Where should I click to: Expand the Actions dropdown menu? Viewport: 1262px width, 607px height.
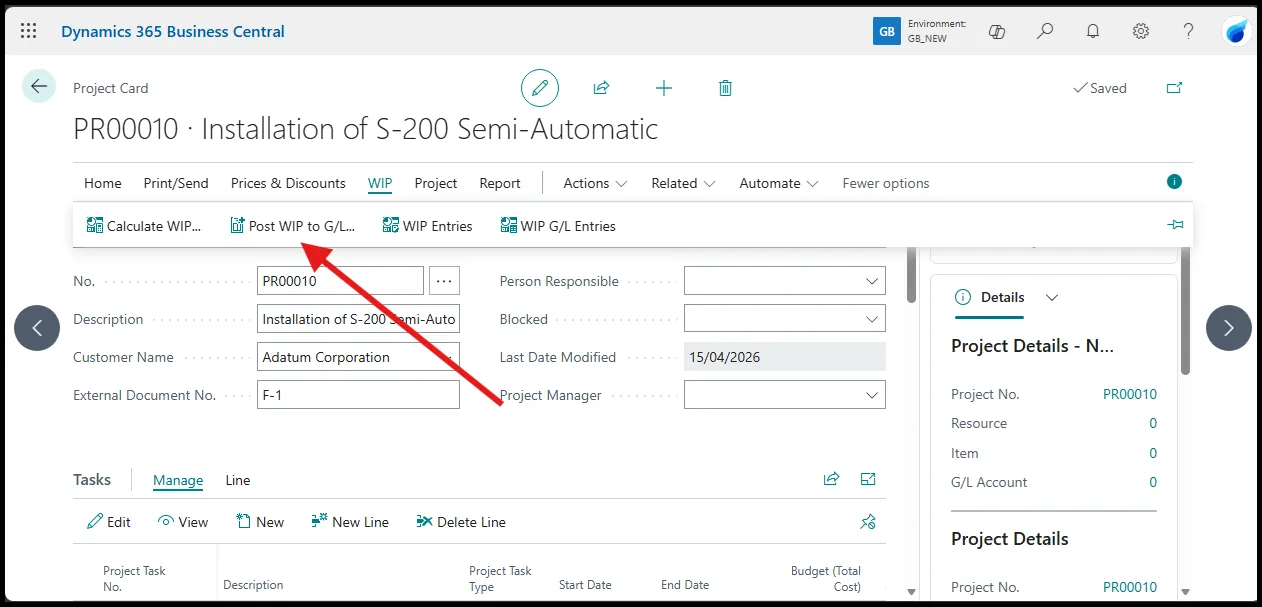coord(595,183)
